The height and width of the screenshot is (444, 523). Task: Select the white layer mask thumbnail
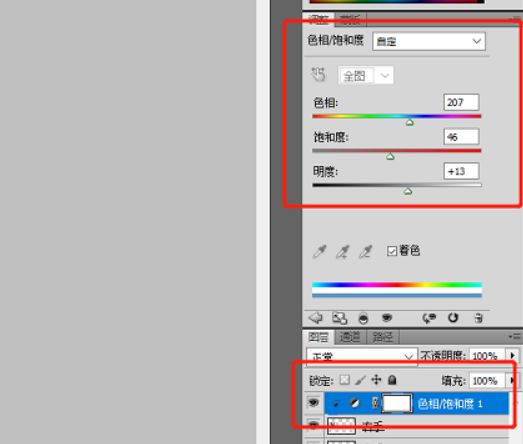tap(397, 403)
